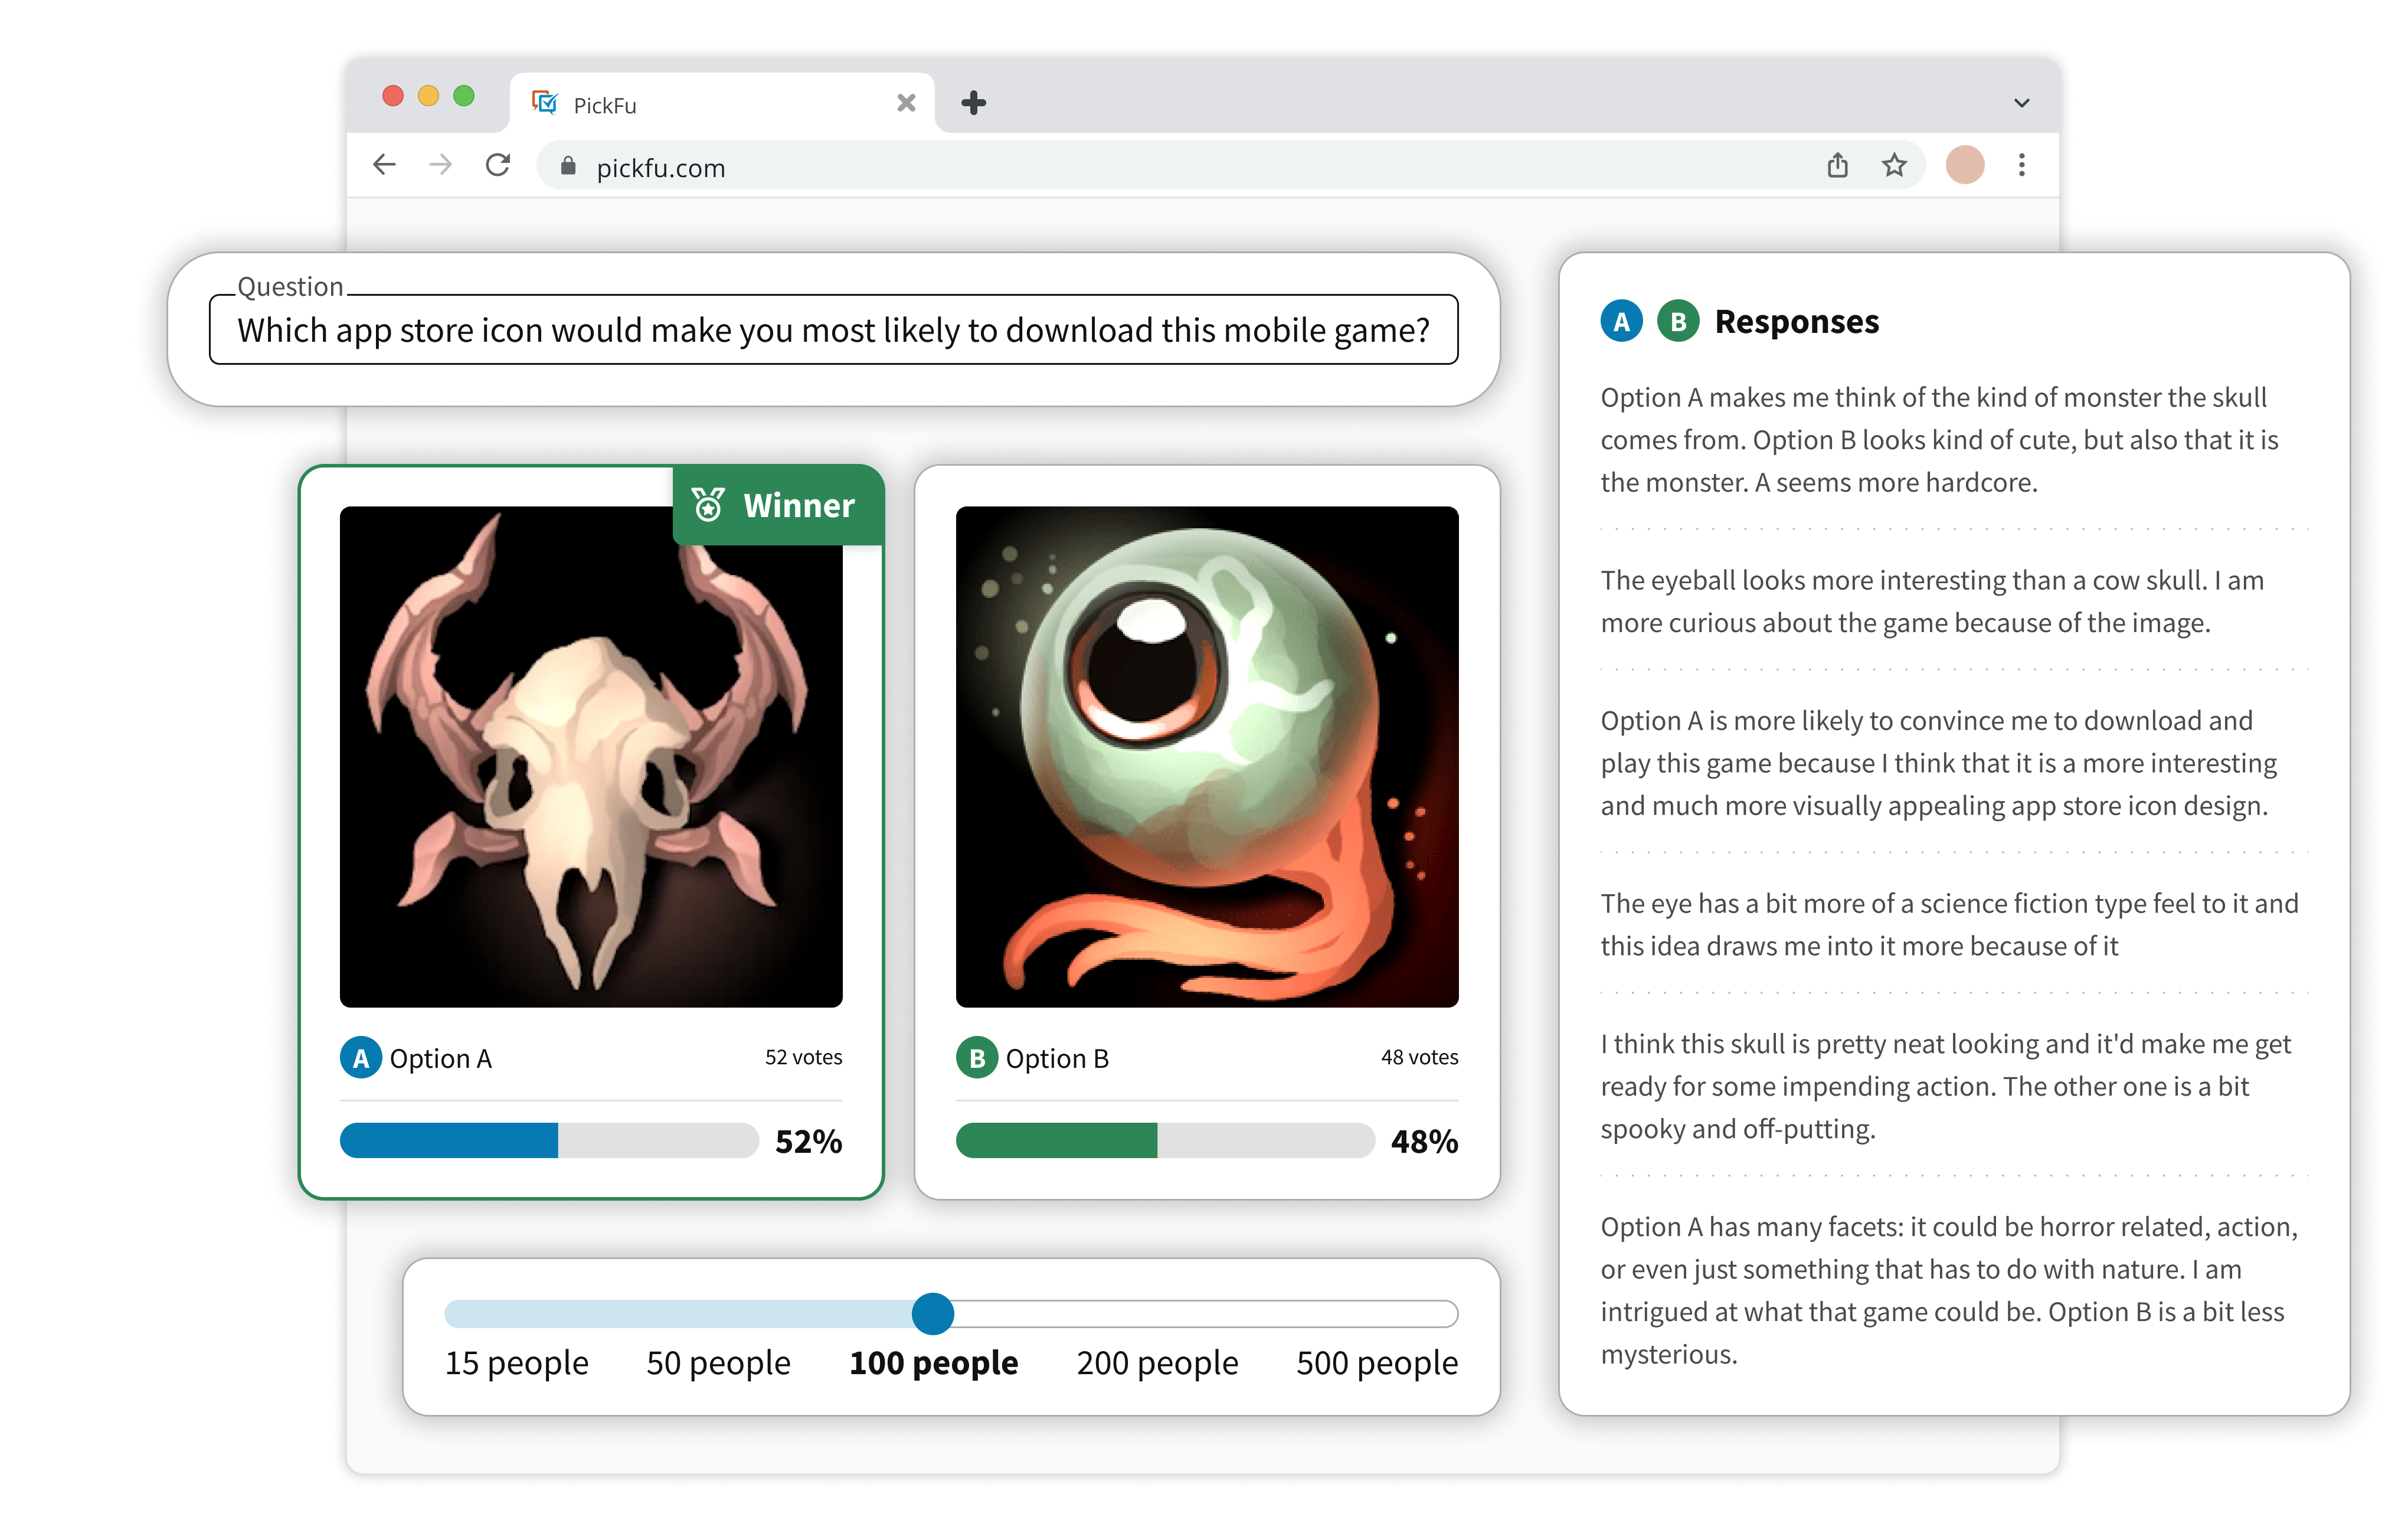Open the round profile avatar
Viewport: 2408px width, 1530px height.
[1964, 165]
